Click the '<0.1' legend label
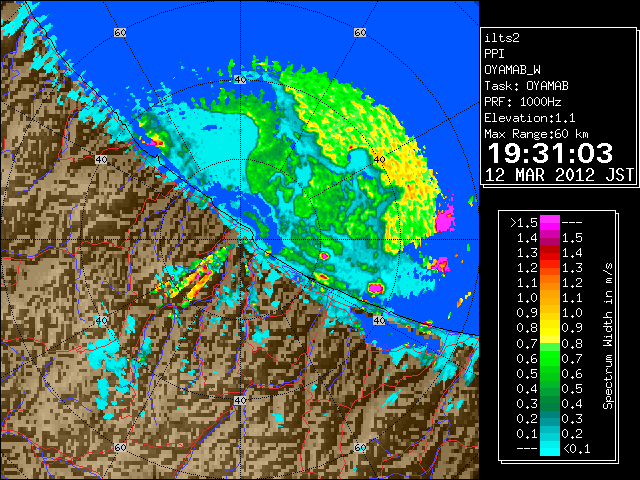The height and width of the screenshot is (480, 640). click(576, 449)
